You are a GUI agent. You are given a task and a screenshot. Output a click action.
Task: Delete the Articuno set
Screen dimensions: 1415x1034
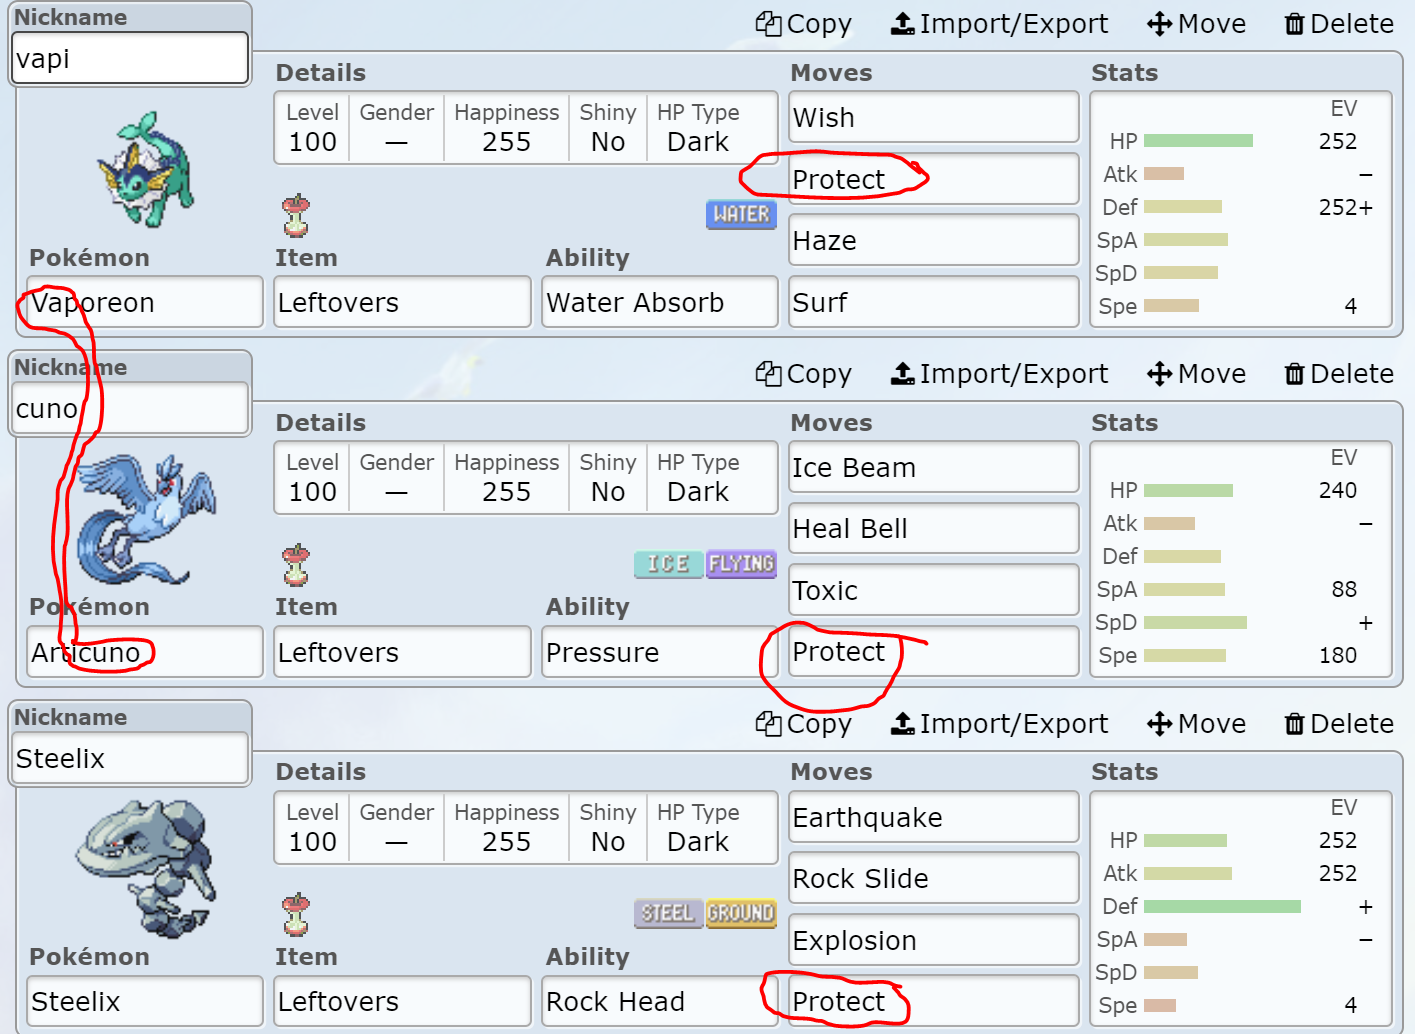(x=1339, y=374)
